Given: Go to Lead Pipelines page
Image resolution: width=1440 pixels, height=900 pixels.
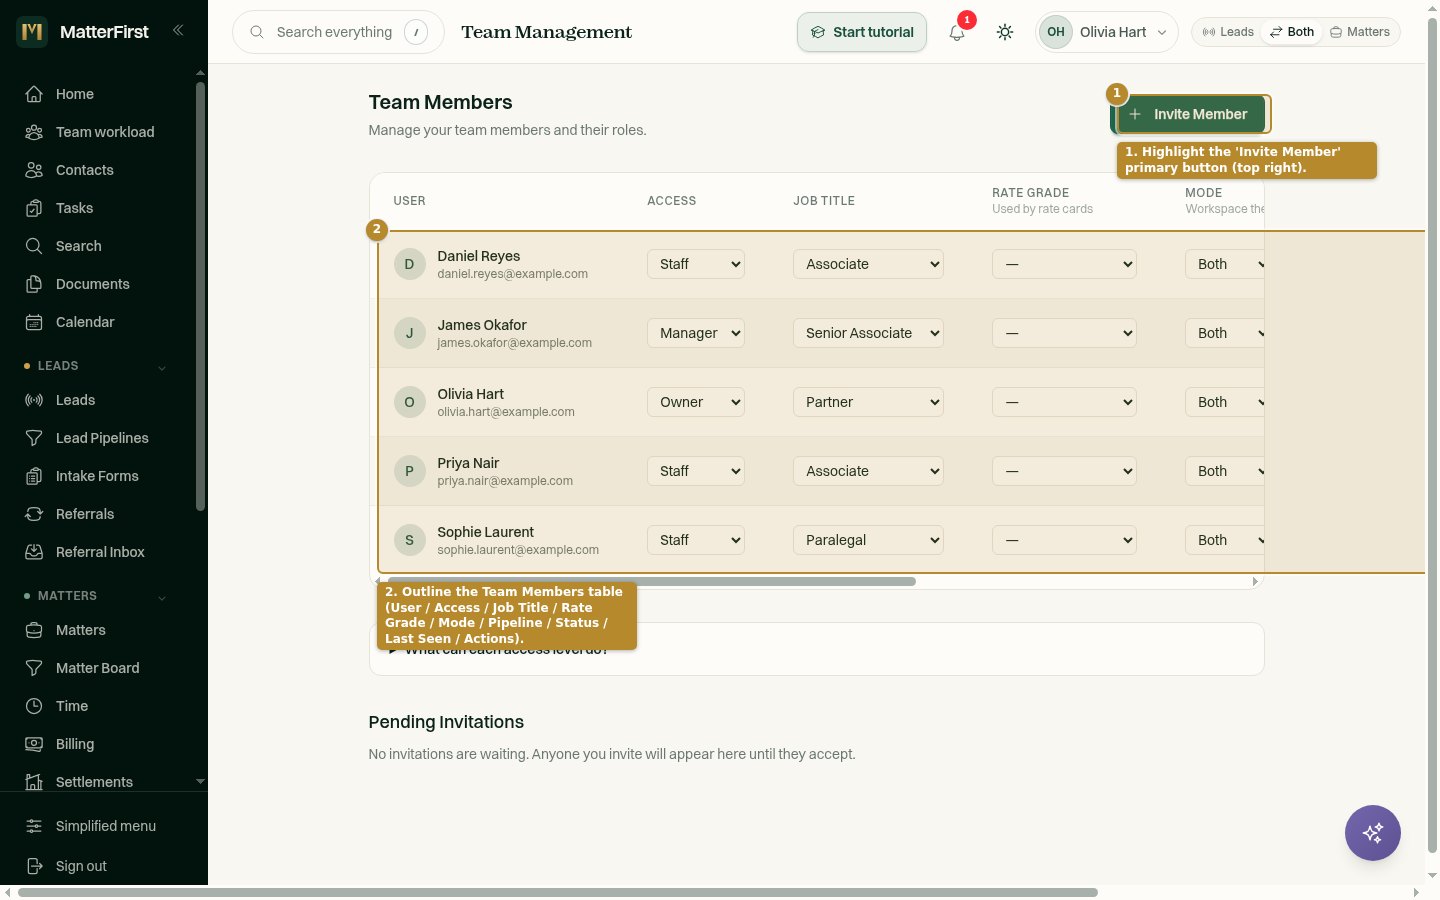Looking at the screenshot, I should coord(102,438).
